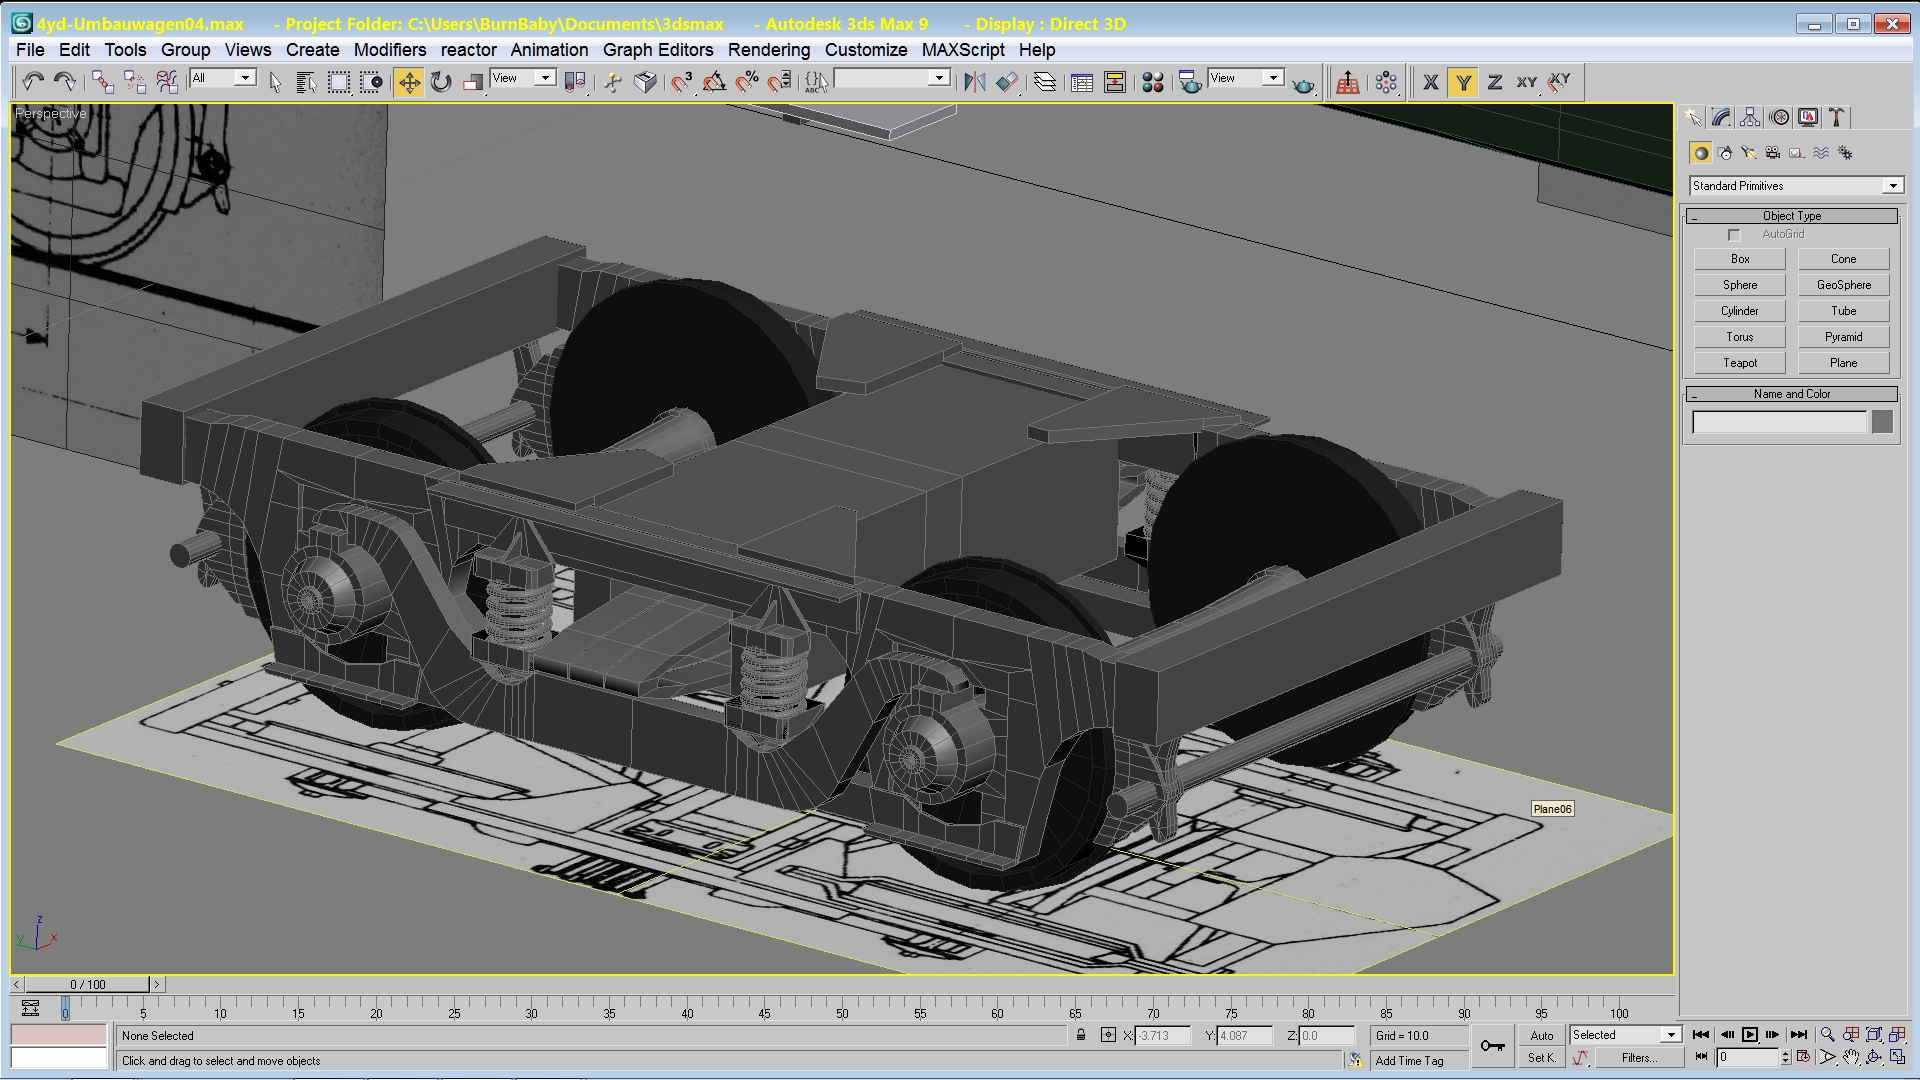This screenshot has width=1920, height=1080.
Task: Select the Cameras category icon
Action: click(1772, 153)
